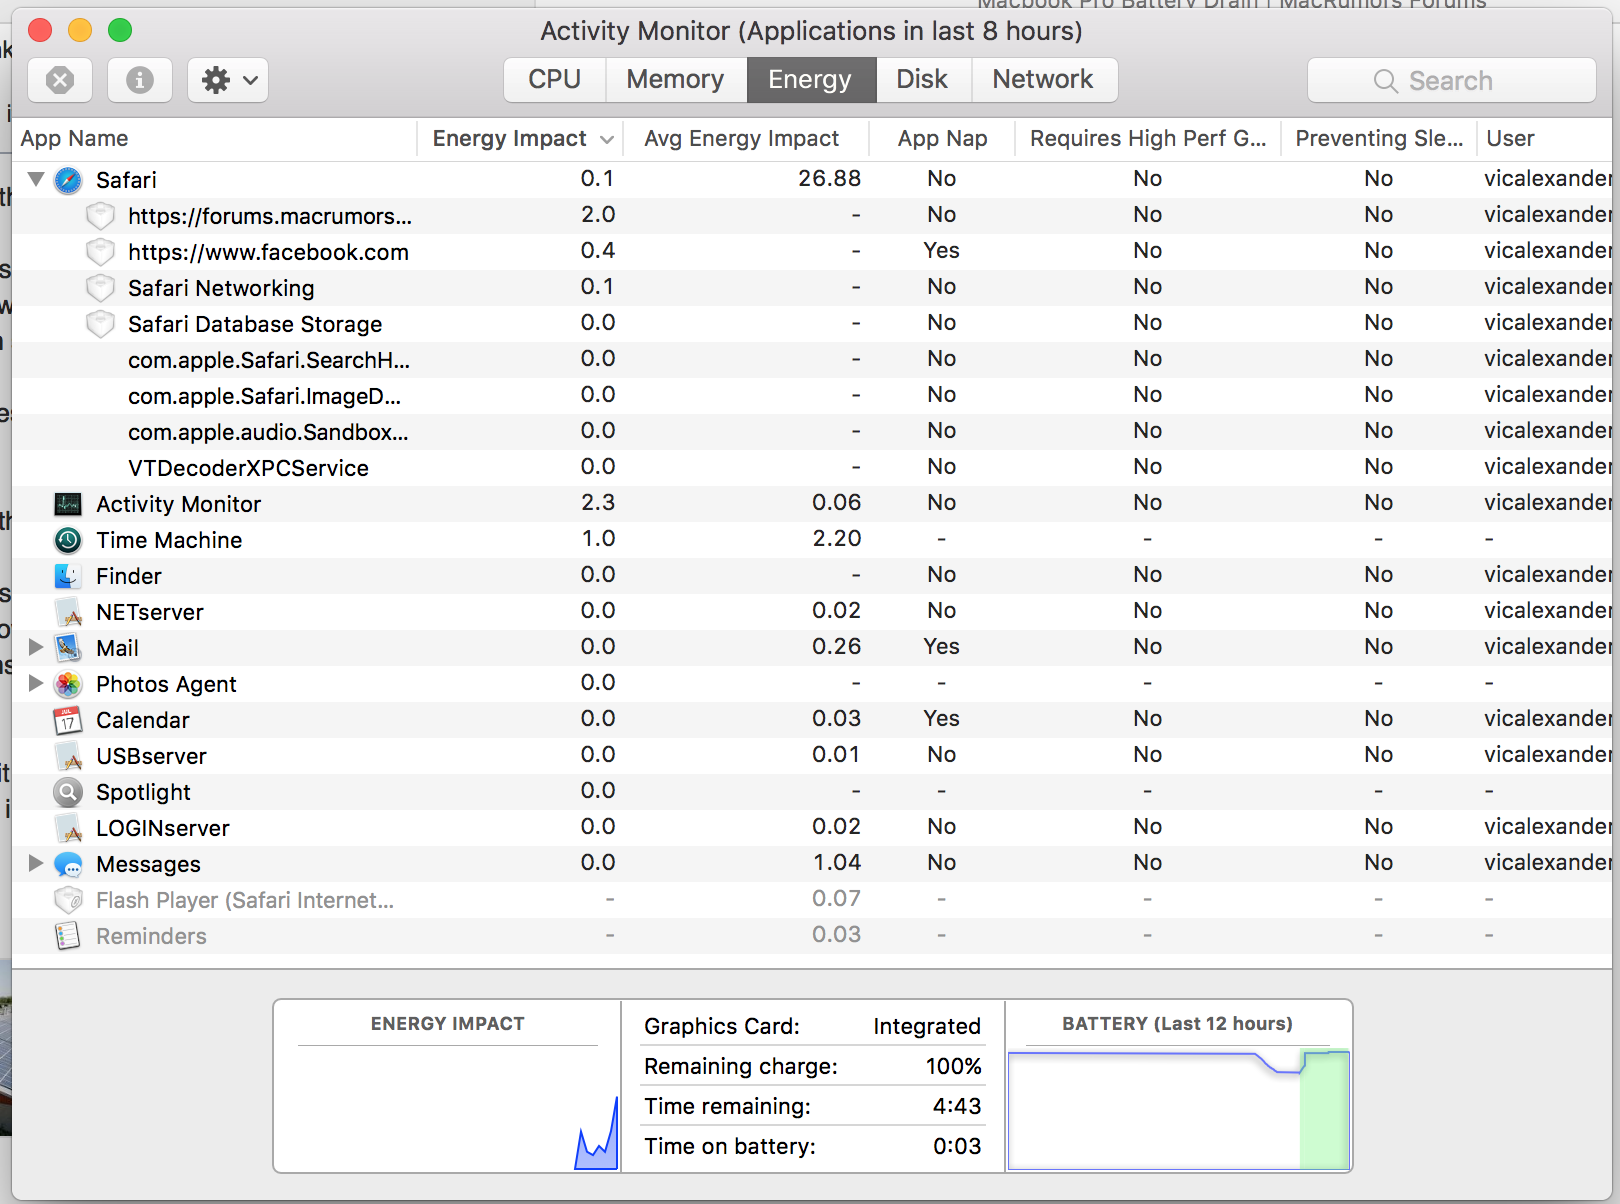Click Mail's 0.26 average energy value
This screenshot has height=1204, width=1620.
[836, 647]
